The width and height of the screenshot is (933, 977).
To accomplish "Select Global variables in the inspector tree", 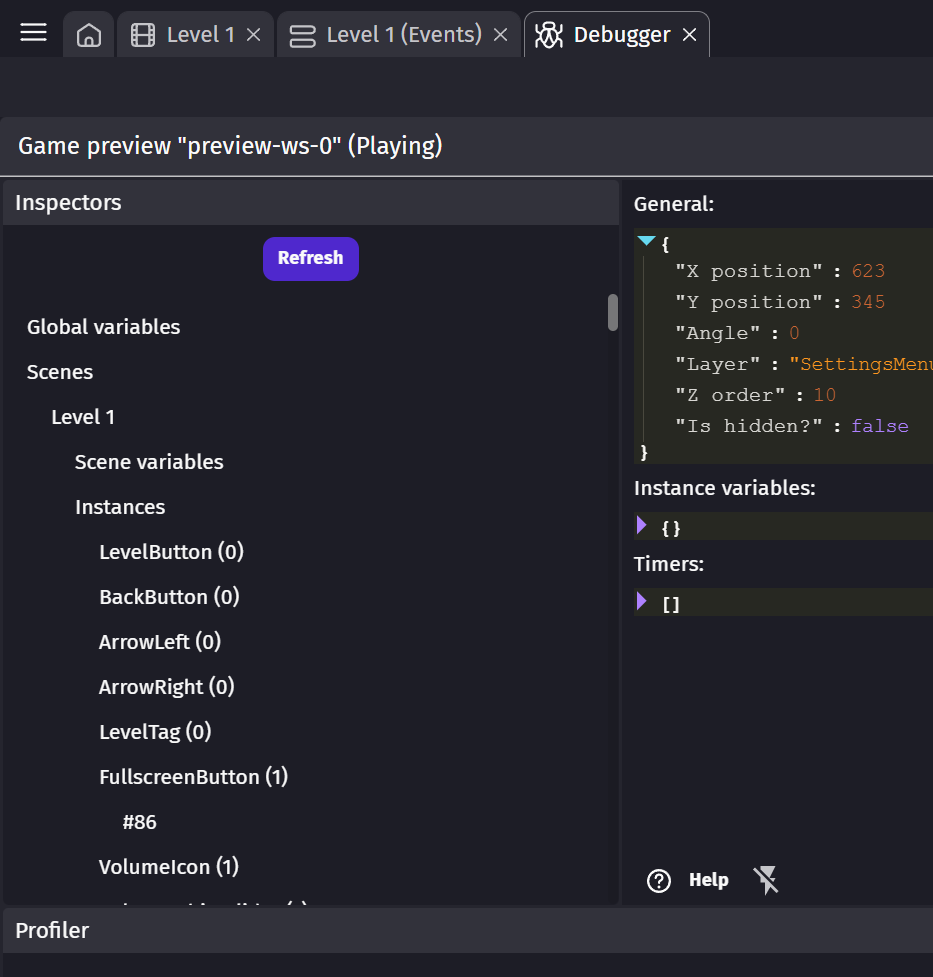I will pyautogui.click(x=104, y=327).
